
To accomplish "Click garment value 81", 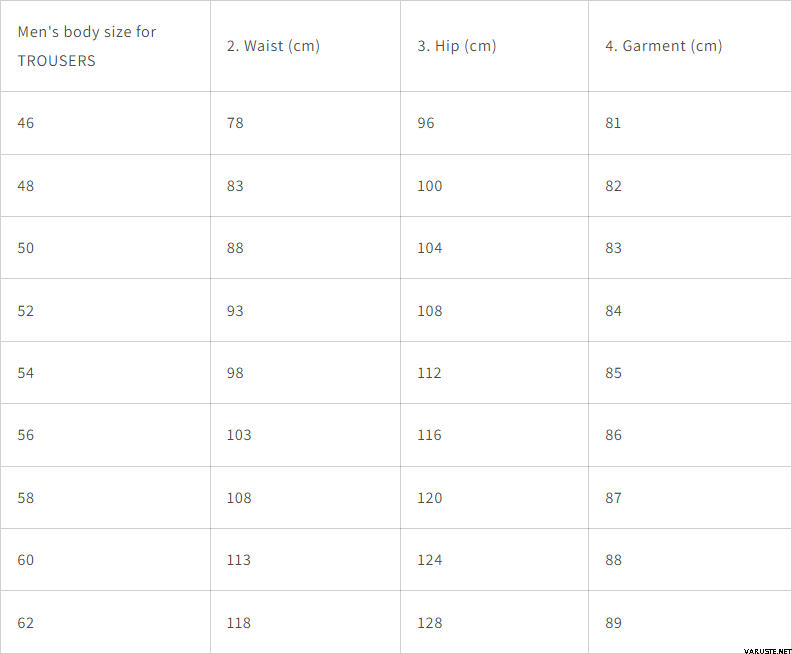I will [613, 123].
